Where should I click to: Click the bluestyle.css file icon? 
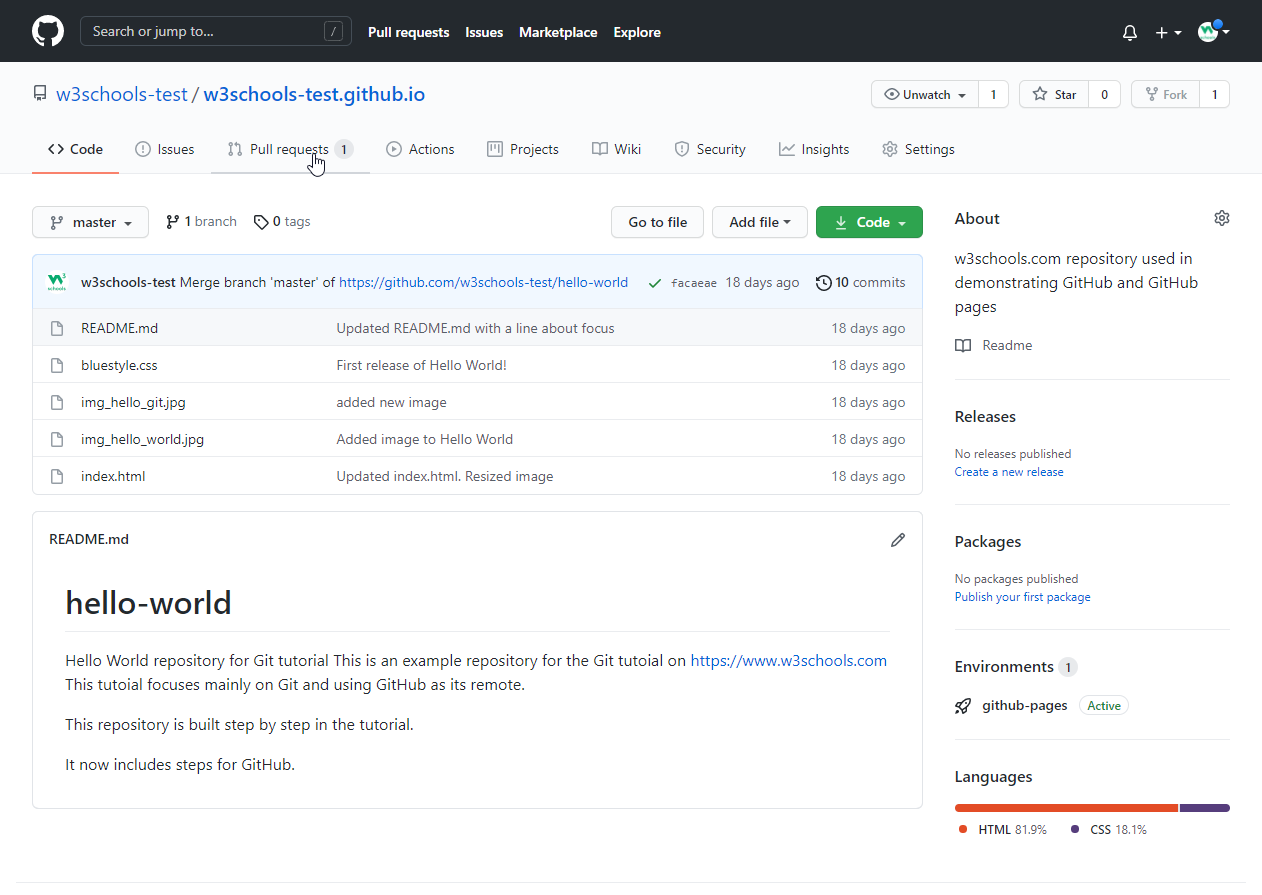coord(58,365)
